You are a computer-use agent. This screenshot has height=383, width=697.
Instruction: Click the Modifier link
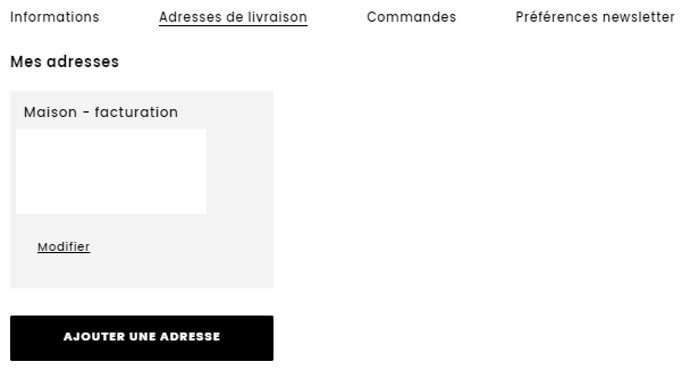(64, 247)
